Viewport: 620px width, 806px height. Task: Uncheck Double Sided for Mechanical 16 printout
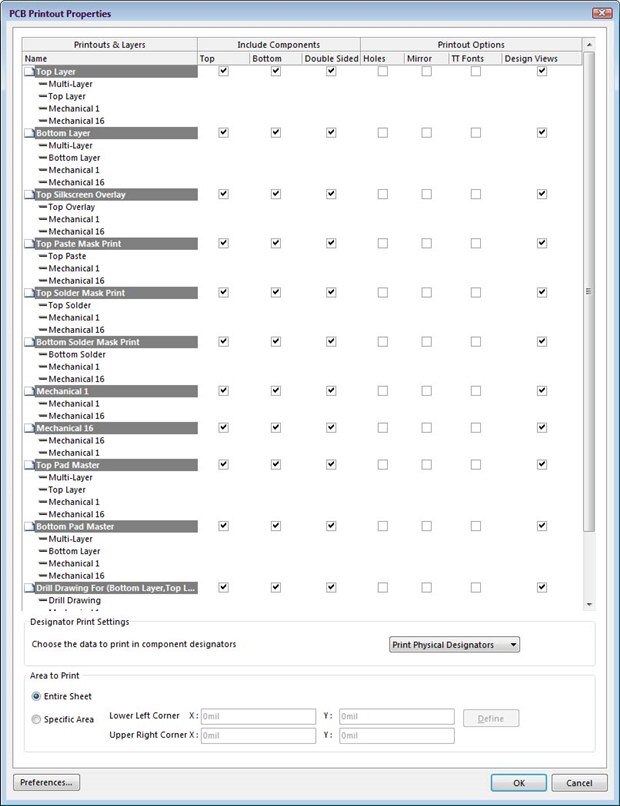(x=331, y=428)
